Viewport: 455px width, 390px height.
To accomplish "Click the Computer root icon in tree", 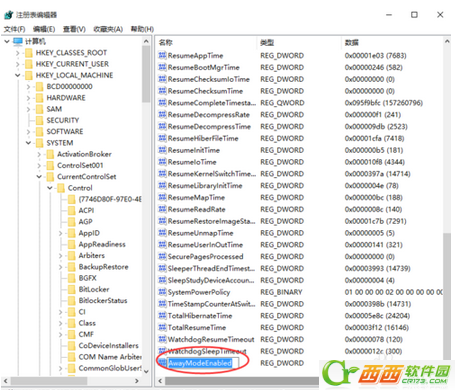I will click(18, 41).
